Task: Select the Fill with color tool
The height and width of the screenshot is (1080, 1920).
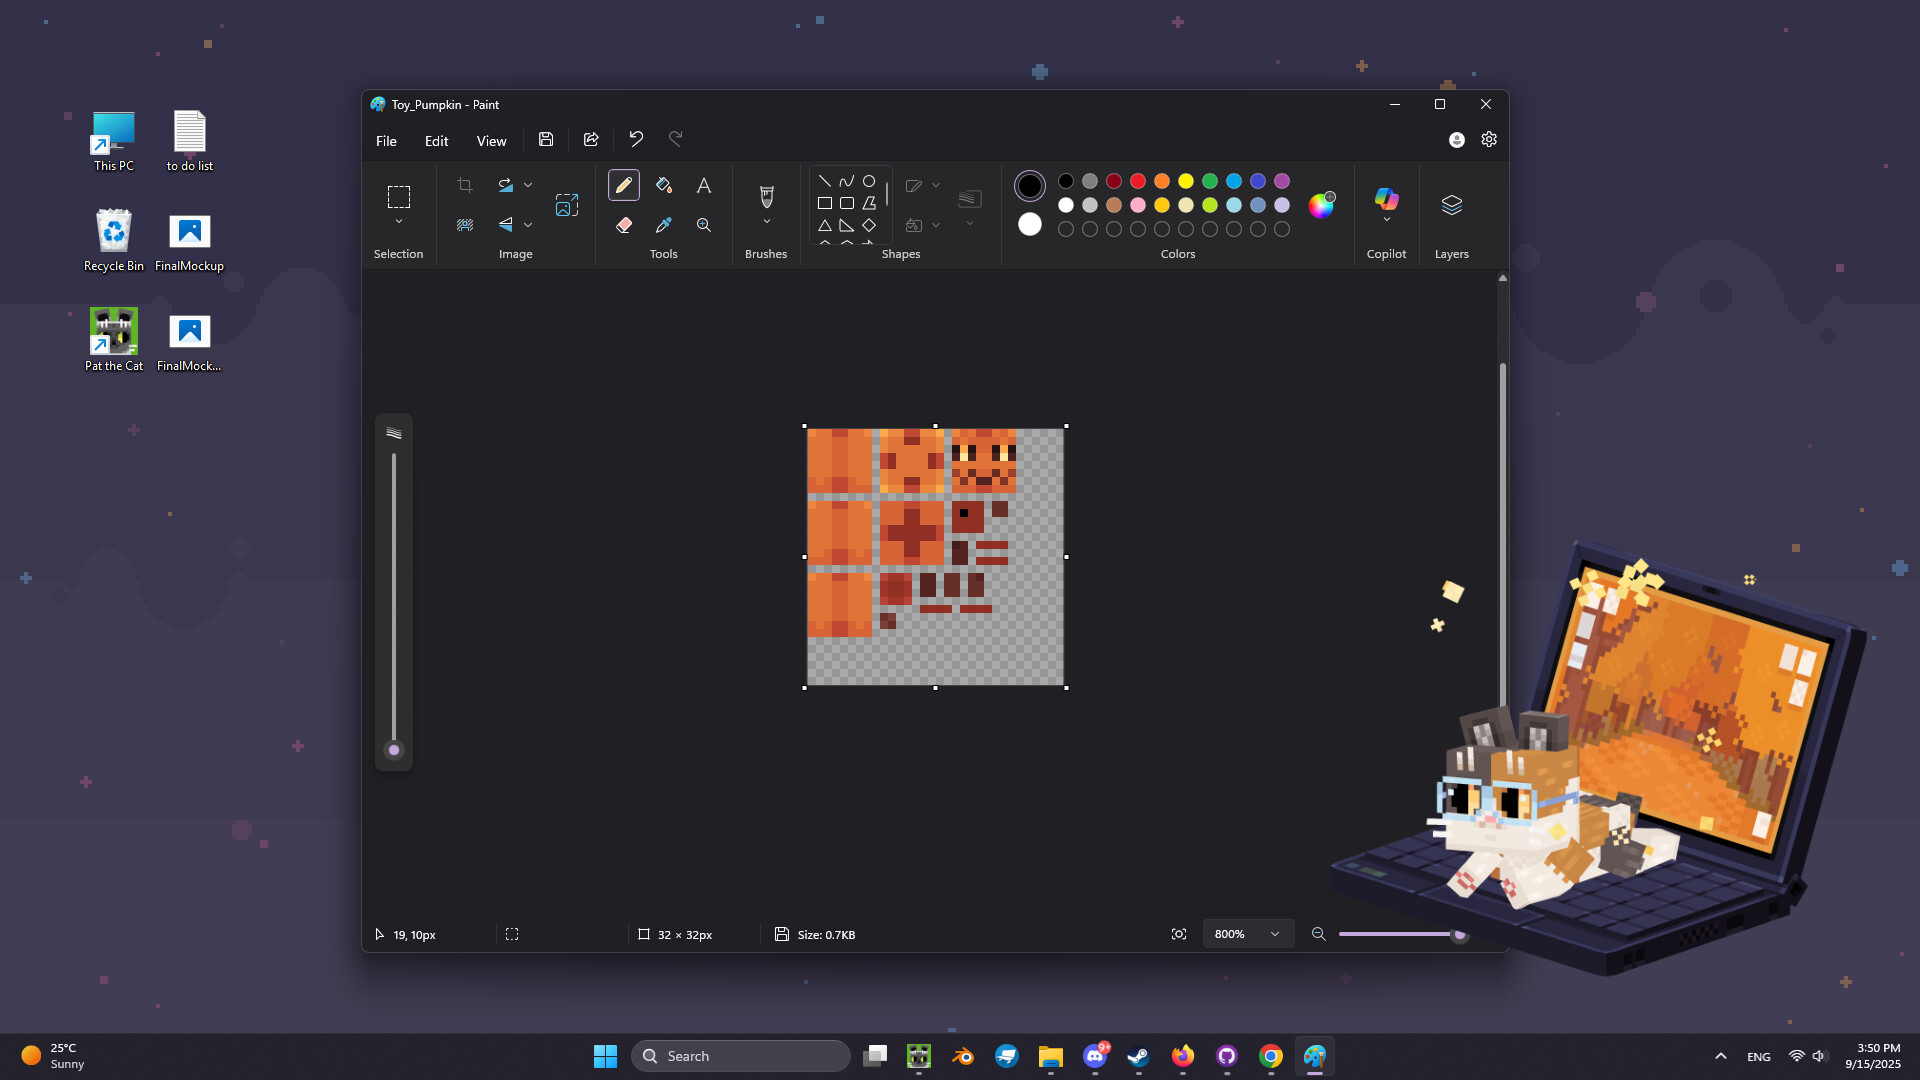Action: (x=663, y=185)
